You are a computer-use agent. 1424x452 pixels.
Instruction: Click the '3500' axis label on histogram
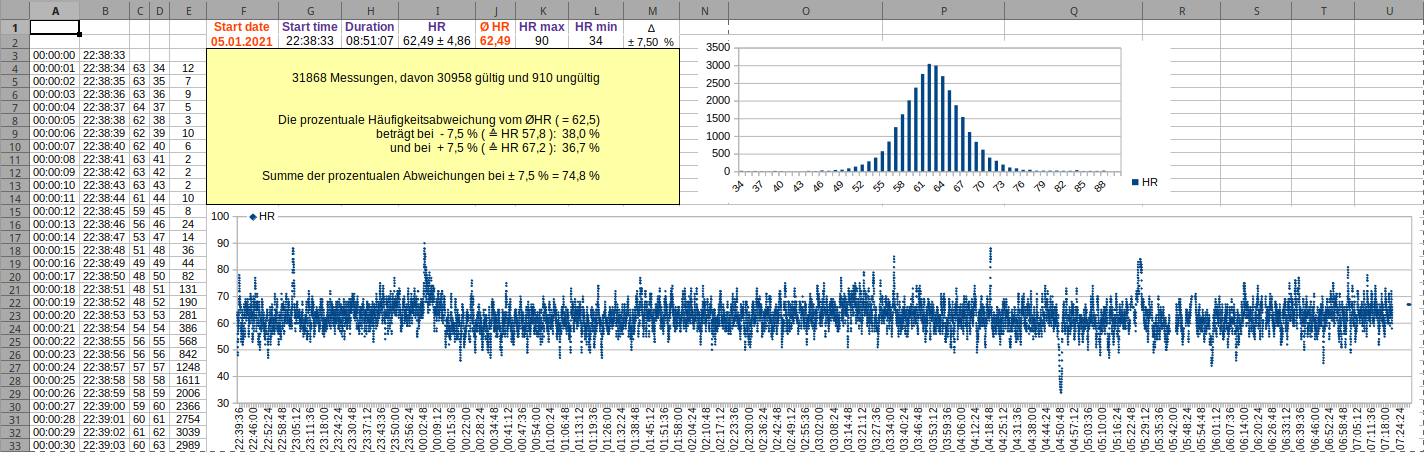pos(717,46)
